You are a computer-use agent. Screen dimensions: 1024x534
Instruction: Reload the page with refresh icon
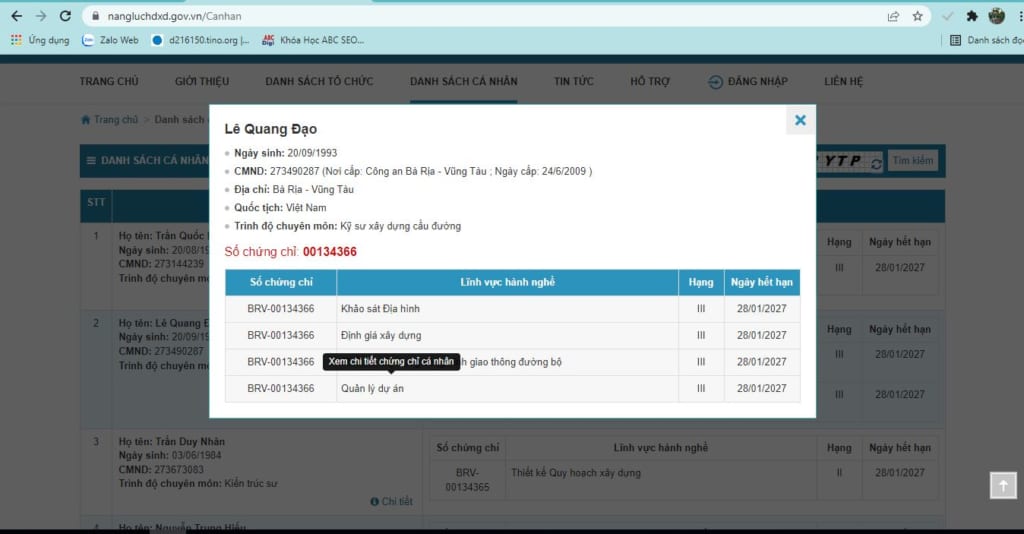tap(65, 16)
